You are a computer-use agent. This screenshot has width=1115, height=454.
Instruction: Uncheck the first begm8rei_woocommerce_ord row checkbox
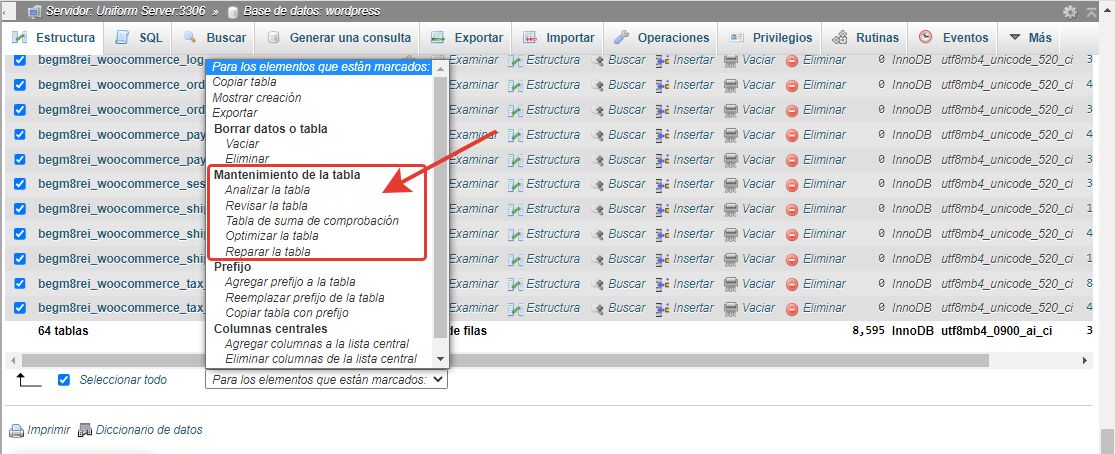pos(20,85)
